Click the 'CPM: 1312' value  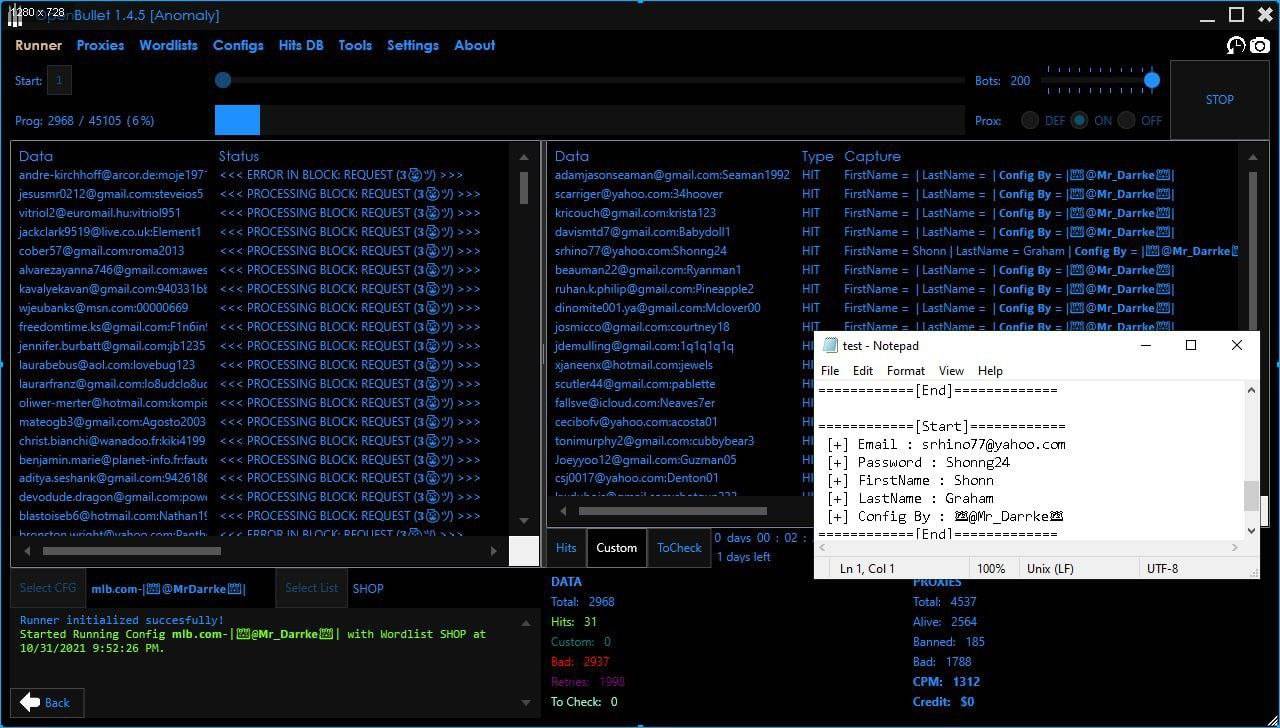tap(946, 682)
